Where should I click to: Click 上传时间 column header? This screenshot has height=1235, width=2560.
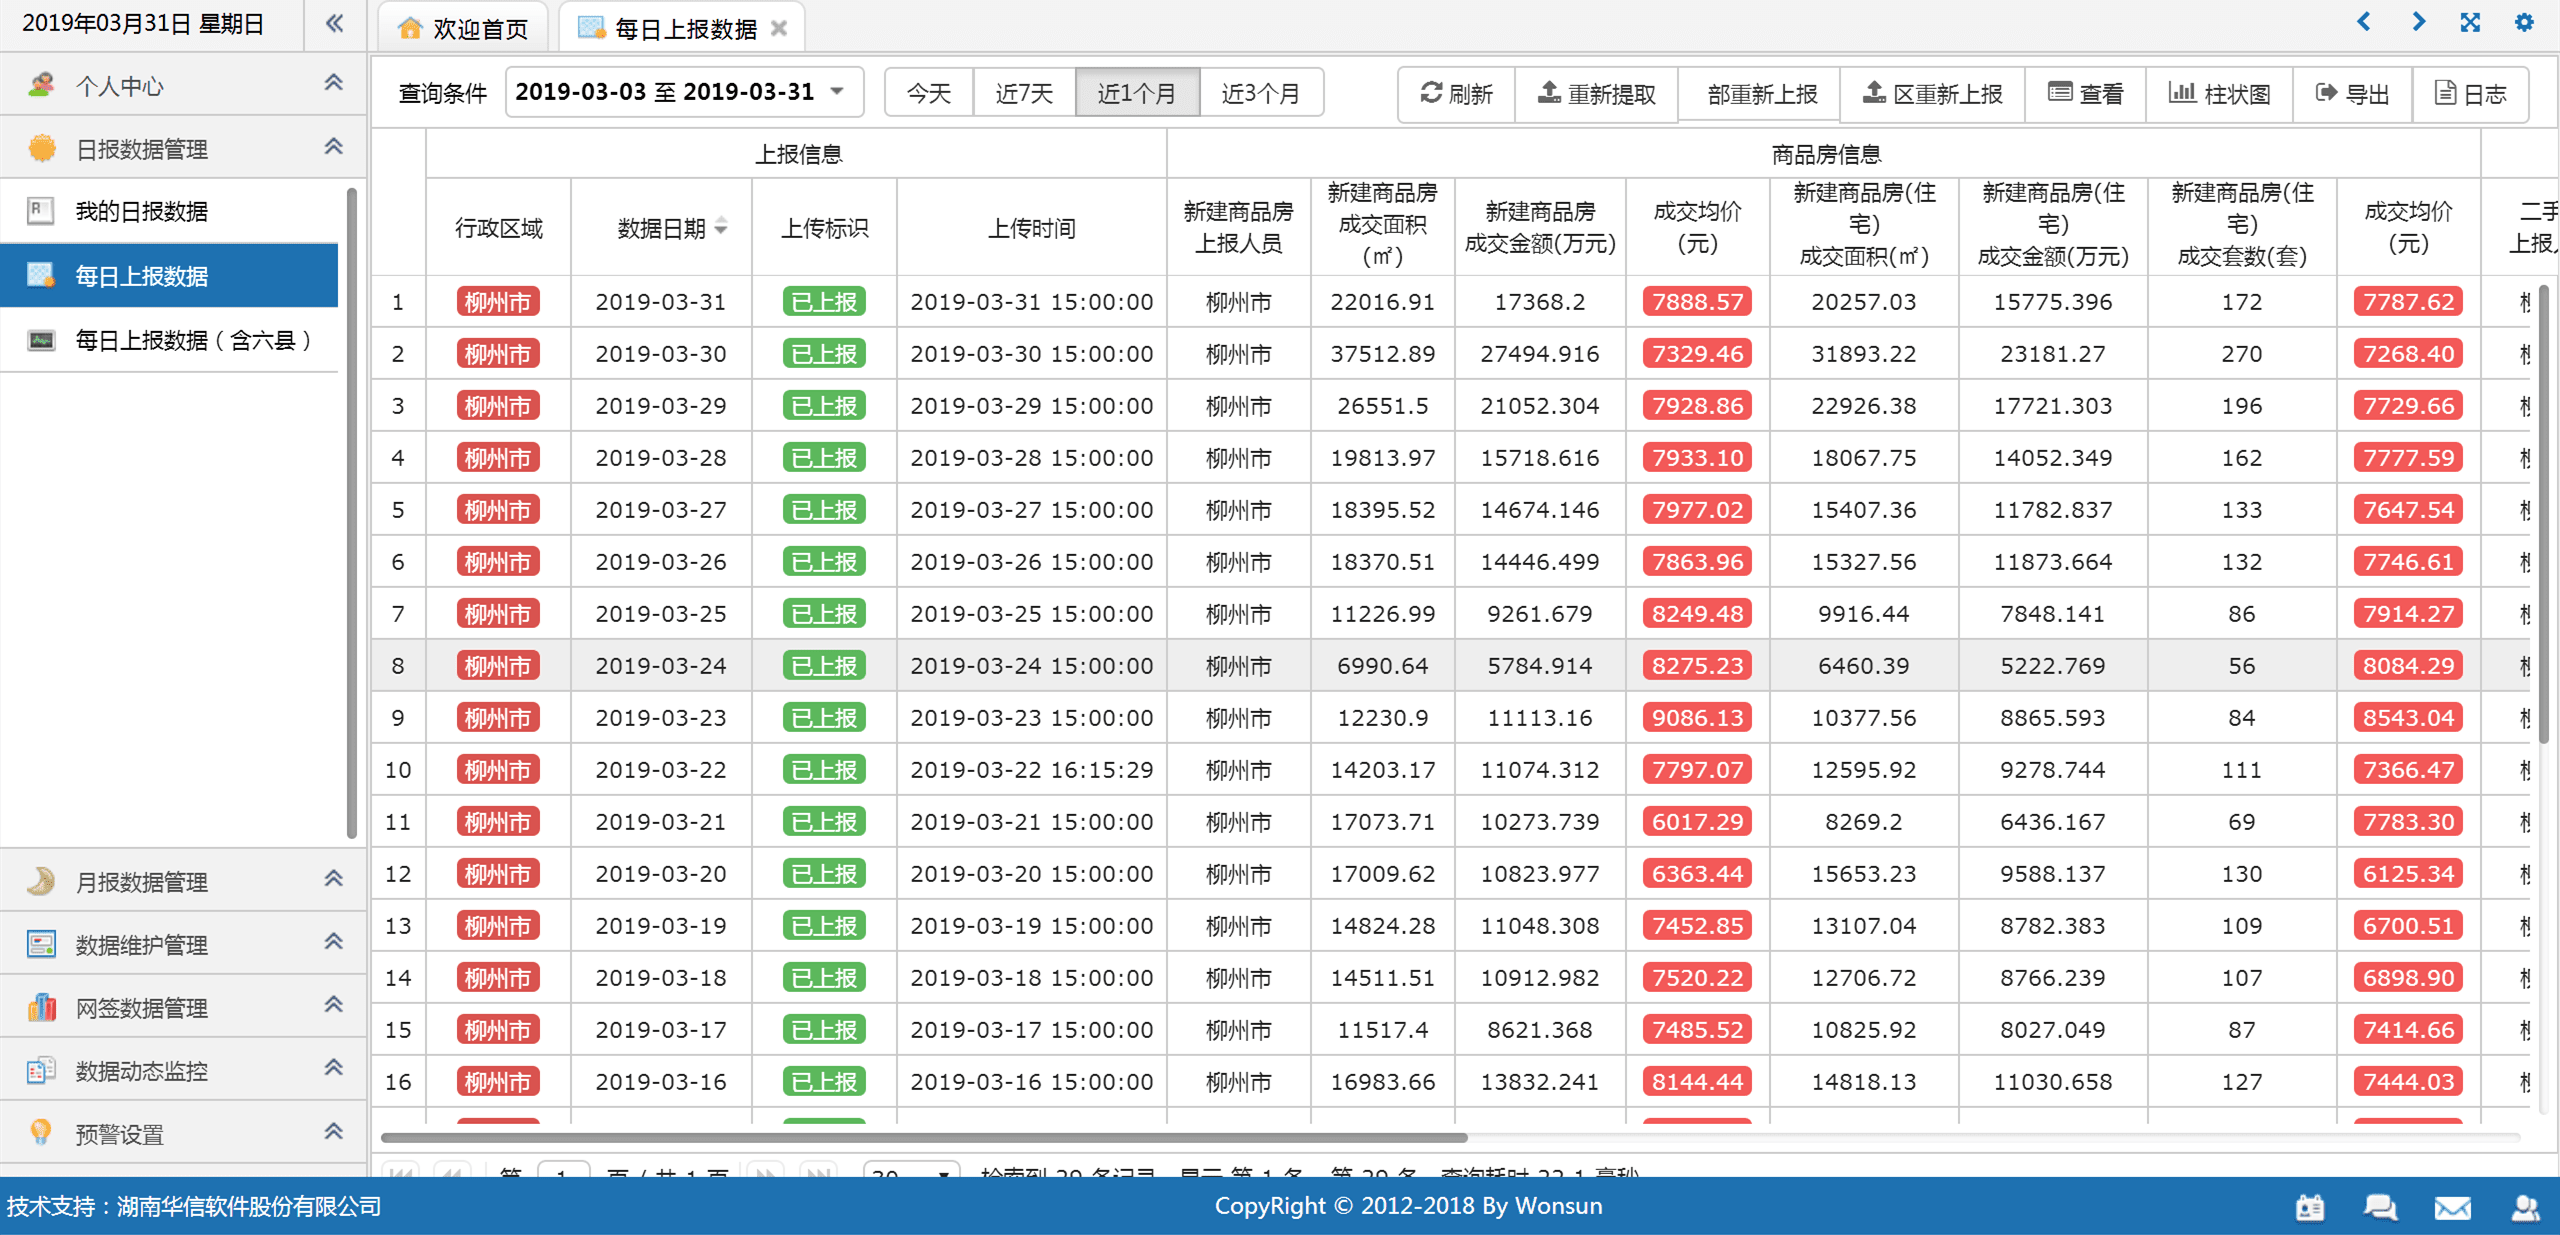point(1032,228)
